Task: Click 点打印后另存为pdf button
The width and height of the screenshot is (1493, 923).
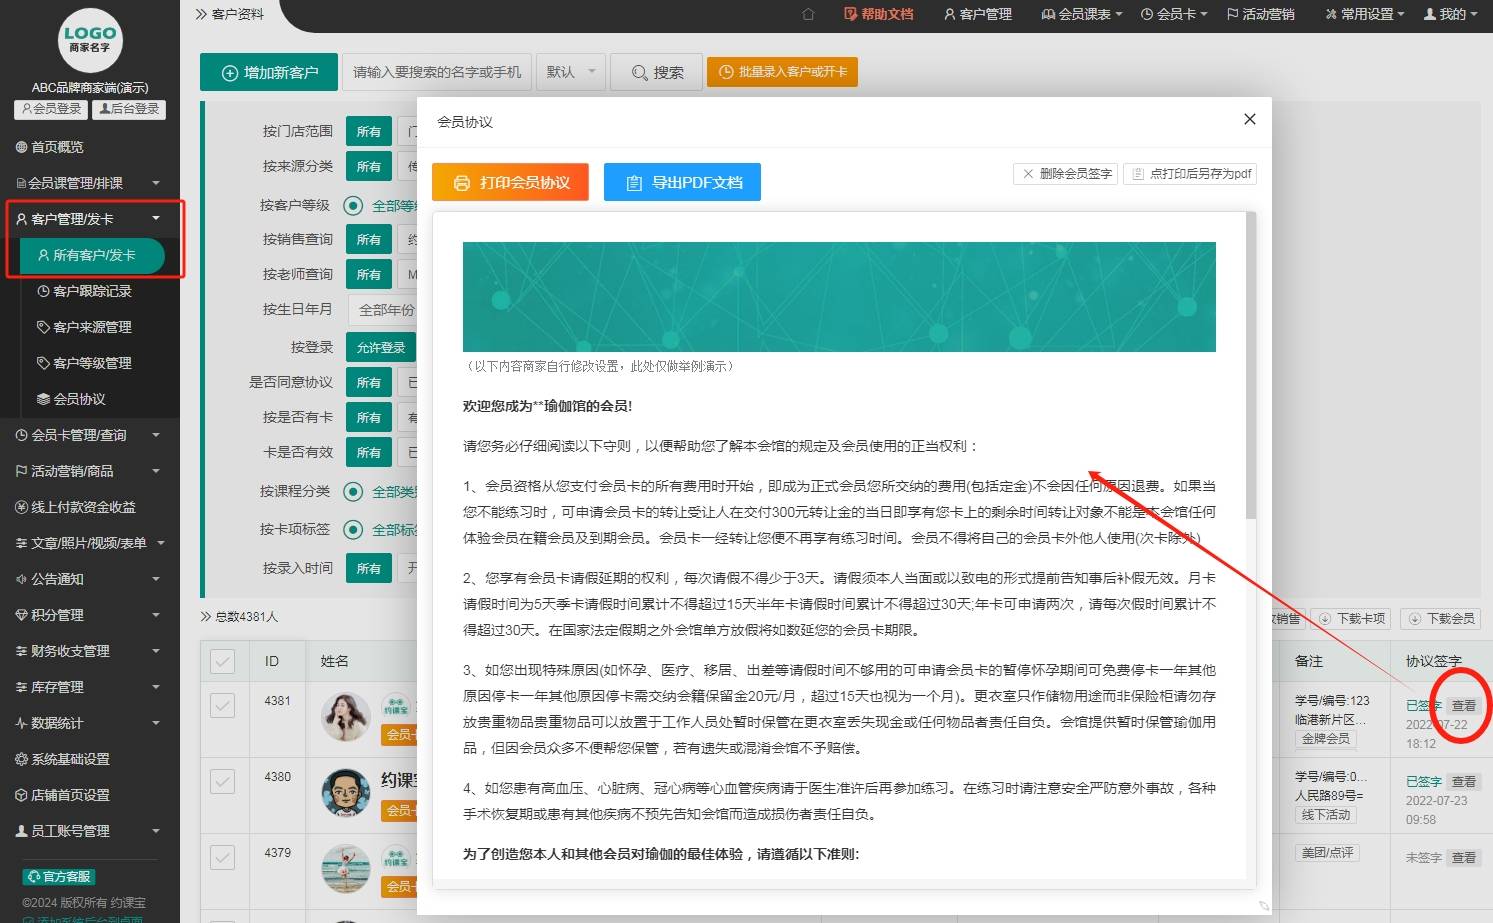Action: (1190, 174)
